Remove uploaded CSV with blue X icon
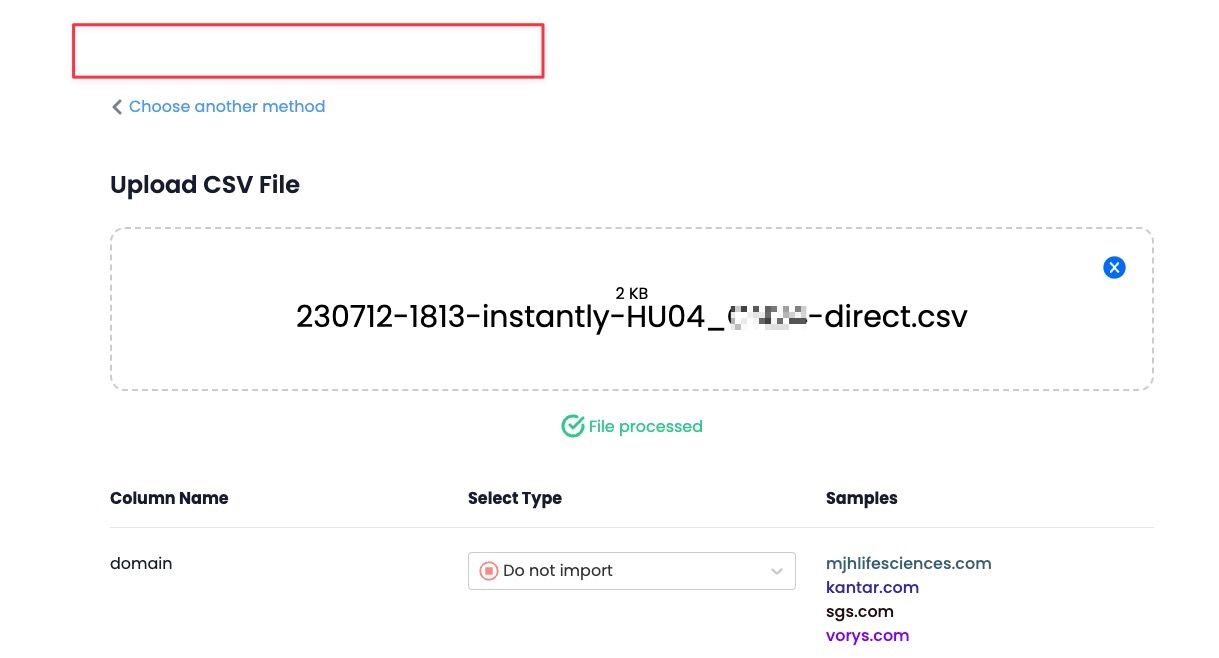Viewport: 1219px width, 658px height. point(1114,267)
